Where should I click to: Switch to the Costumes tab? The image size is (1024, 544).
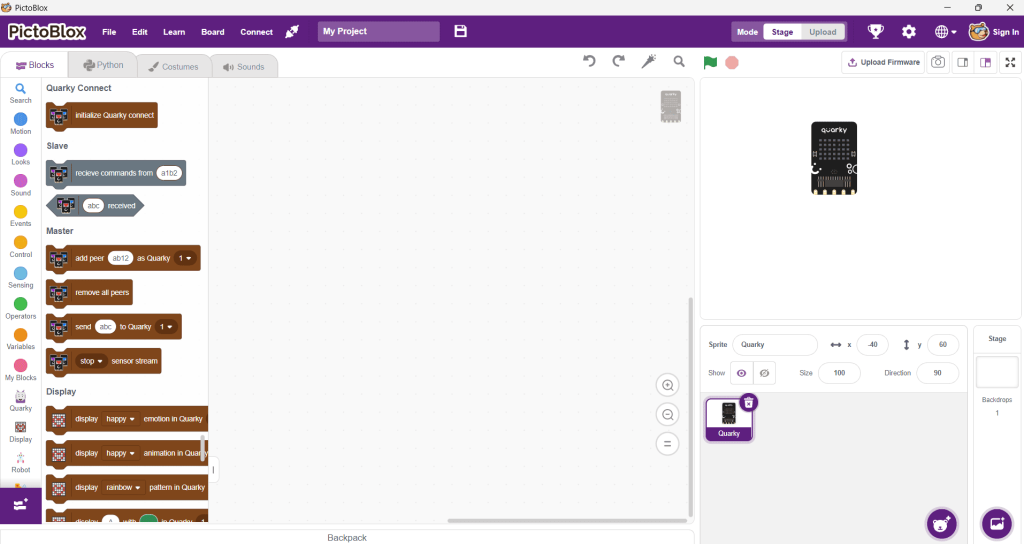pos(174,67)
